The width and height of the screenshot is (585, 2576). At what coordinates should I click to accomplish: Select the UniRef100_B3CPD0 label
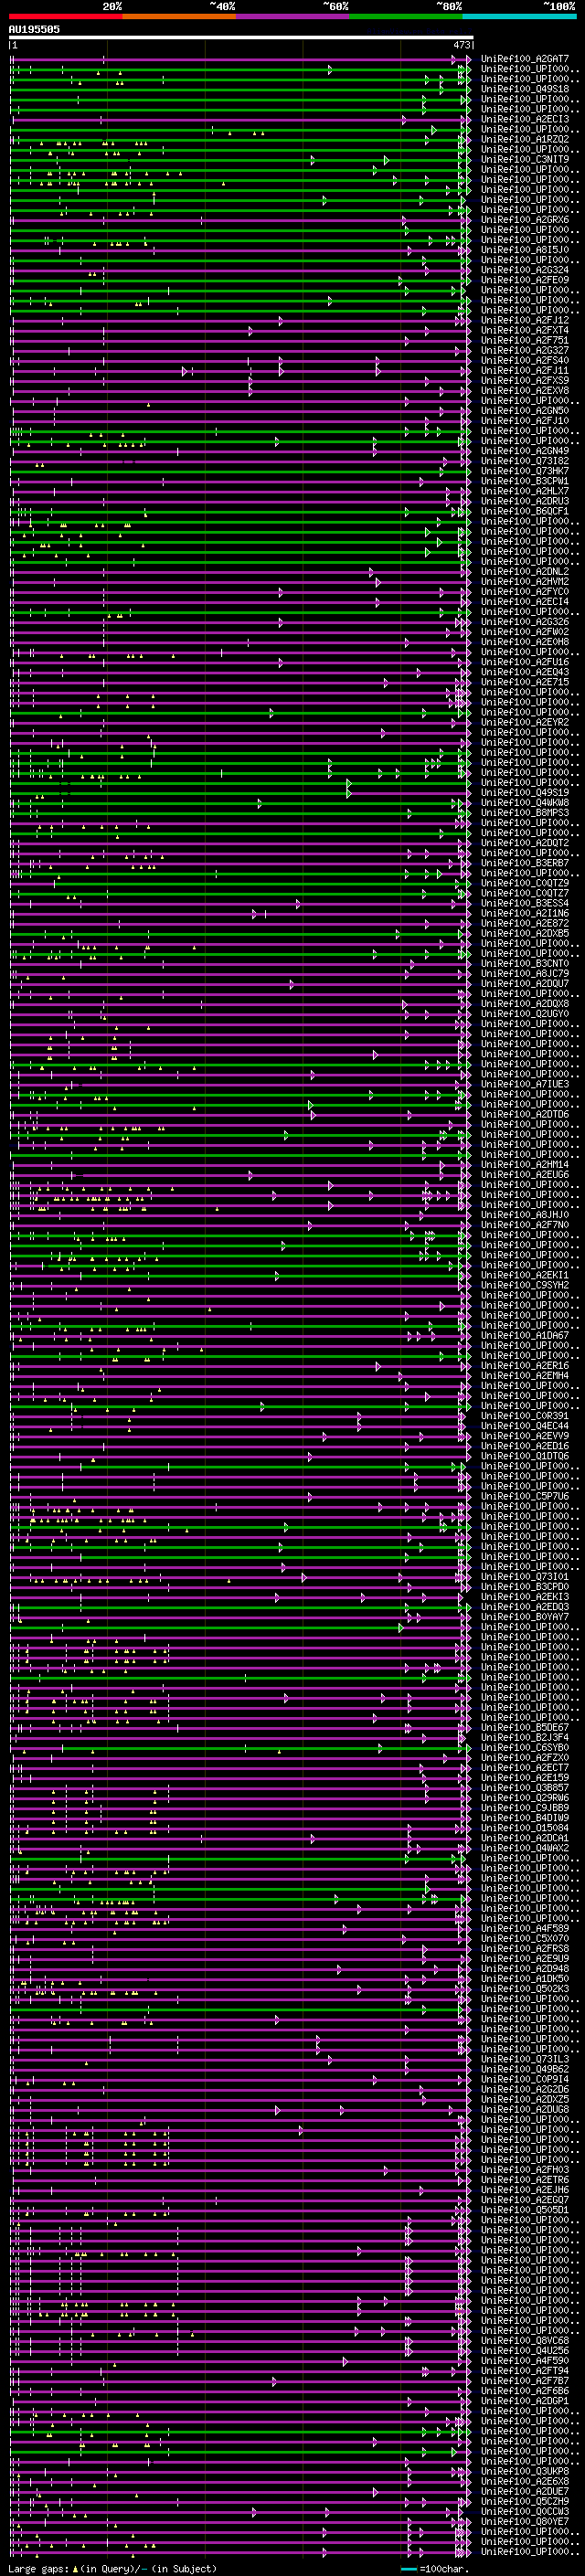pyautogui.click(x=525, y=1586)
